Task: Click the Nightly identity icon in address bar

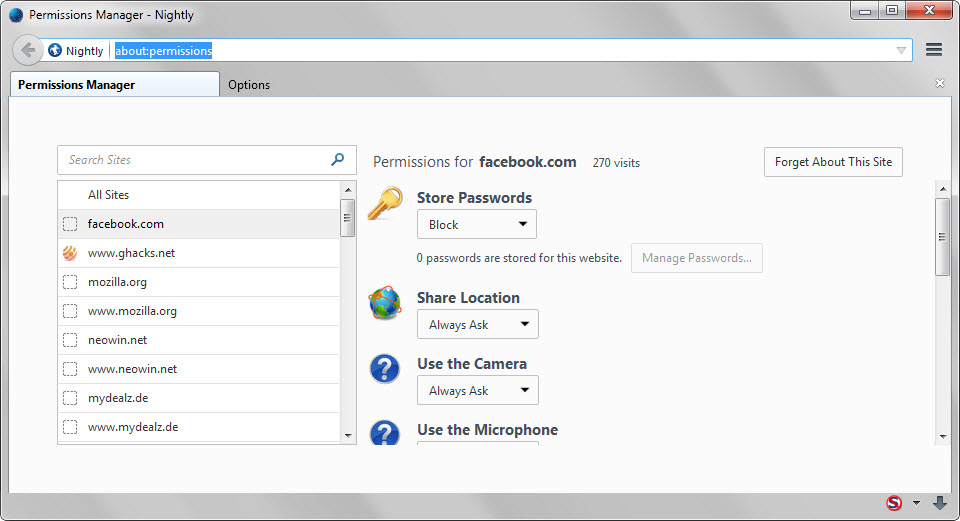Action: pyautogui.click(x=55, y=50)
